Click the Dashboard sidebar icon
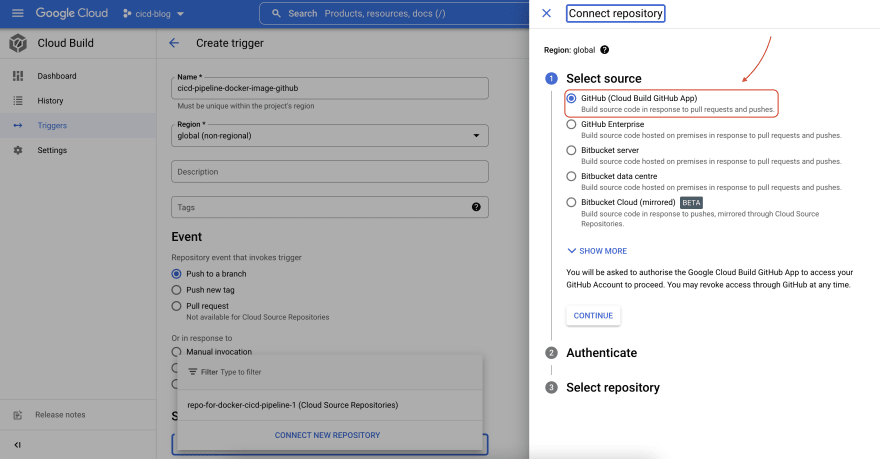 (x=18, y=76)
